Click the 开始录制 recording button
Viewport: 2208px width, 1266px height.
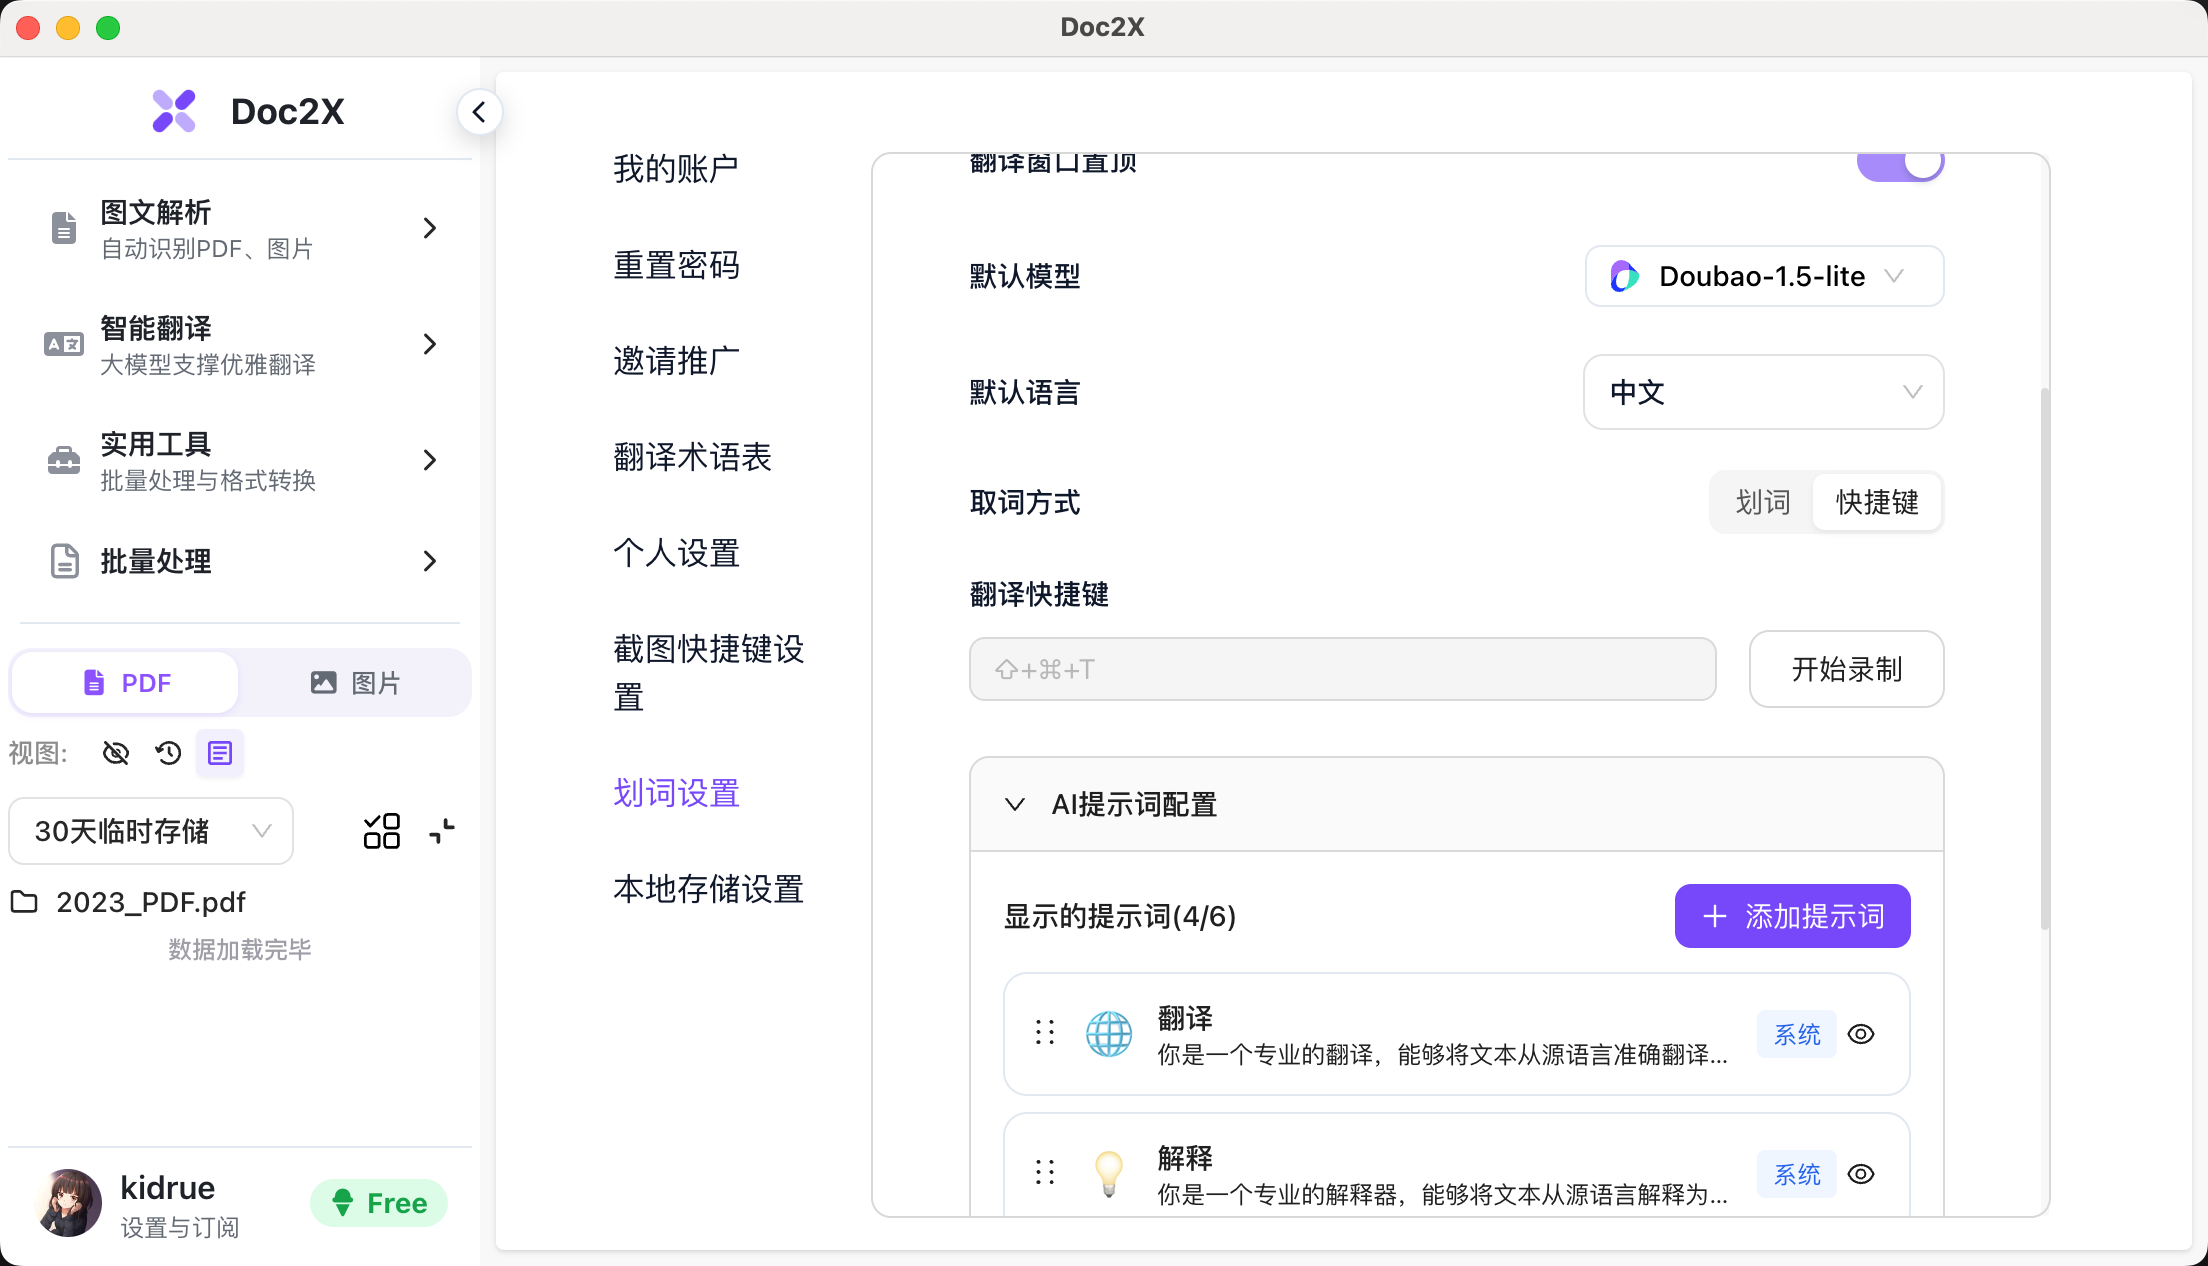[1846, 669]
